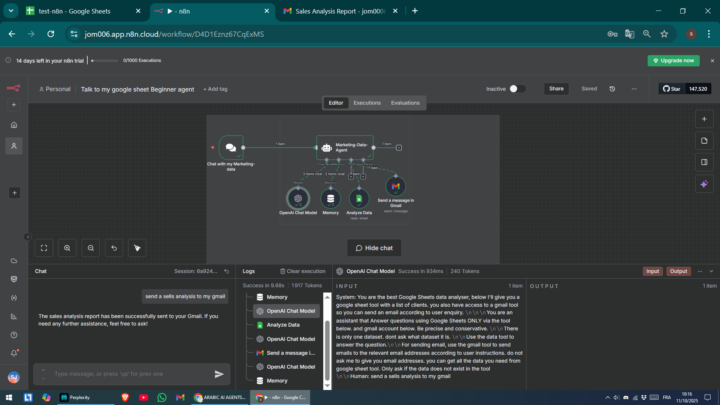Open workflow more actions ellipsis menu
Screen dimensions: 720x405
click(x=634, y=89)
